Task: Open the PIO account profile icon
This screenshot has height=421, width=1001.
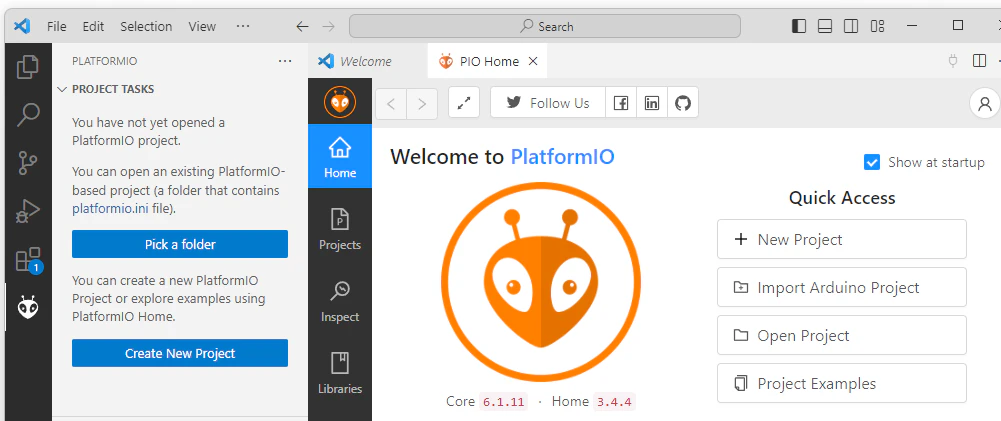Action: [984, 103]
